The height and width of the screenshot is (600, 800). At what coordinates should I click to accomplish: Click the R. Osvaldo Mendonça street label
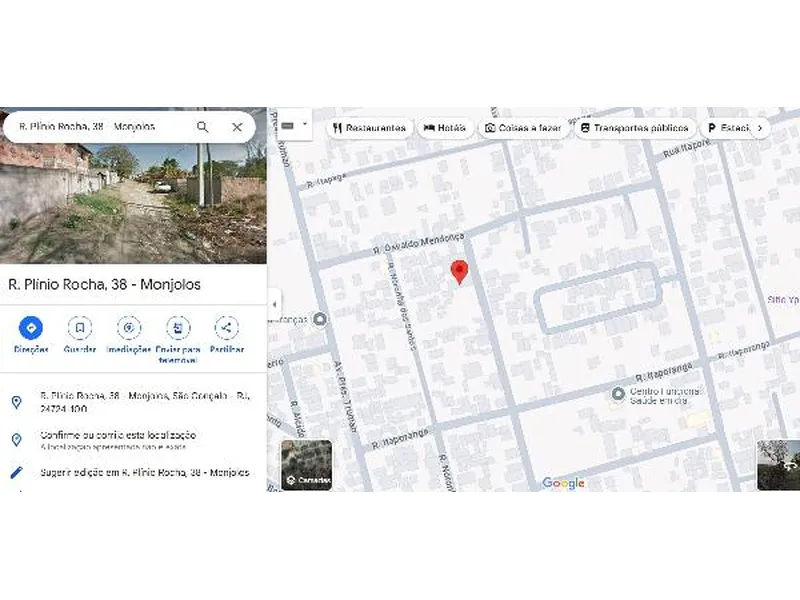pos(418,243)
